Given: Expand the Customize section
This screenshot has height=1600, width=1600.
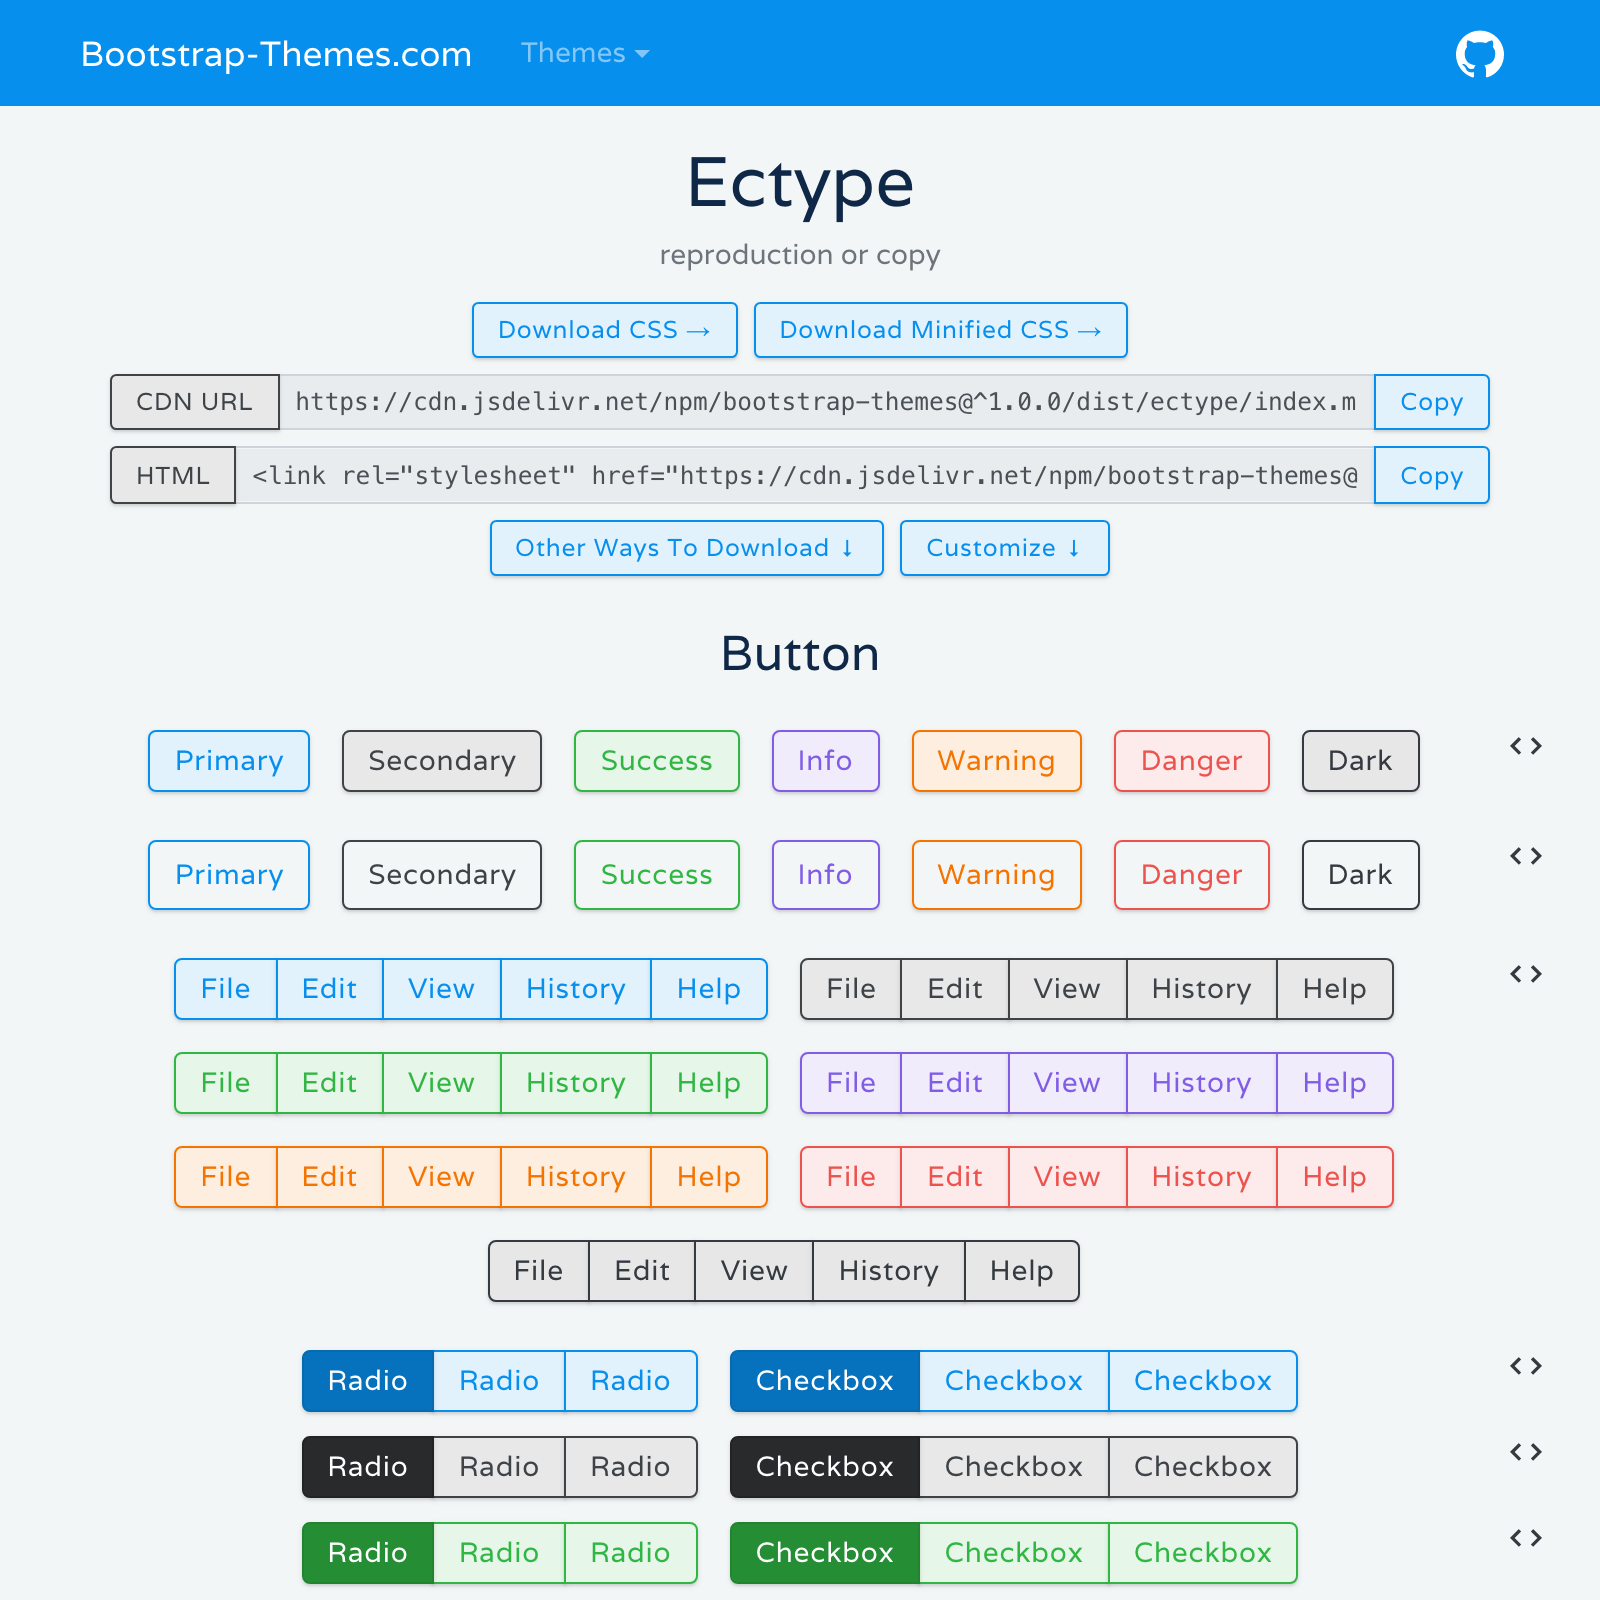Looking at the screenshot, I should (x=1004, y=548).
